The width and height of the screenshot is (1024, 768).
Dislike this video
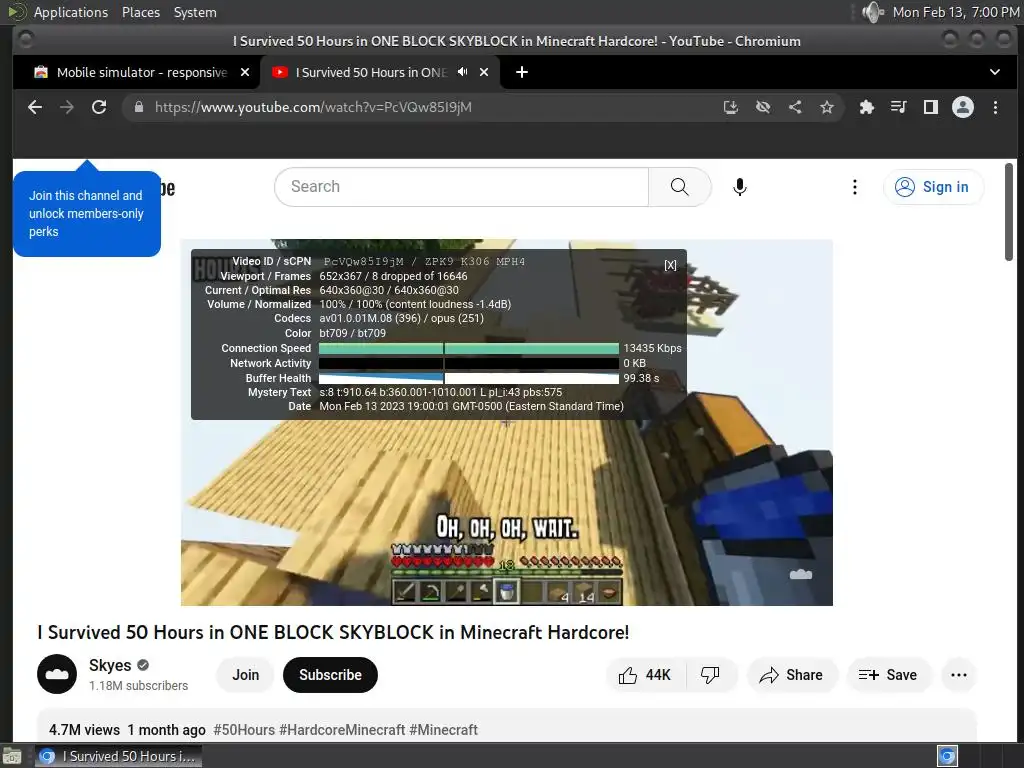coord(710,675)
